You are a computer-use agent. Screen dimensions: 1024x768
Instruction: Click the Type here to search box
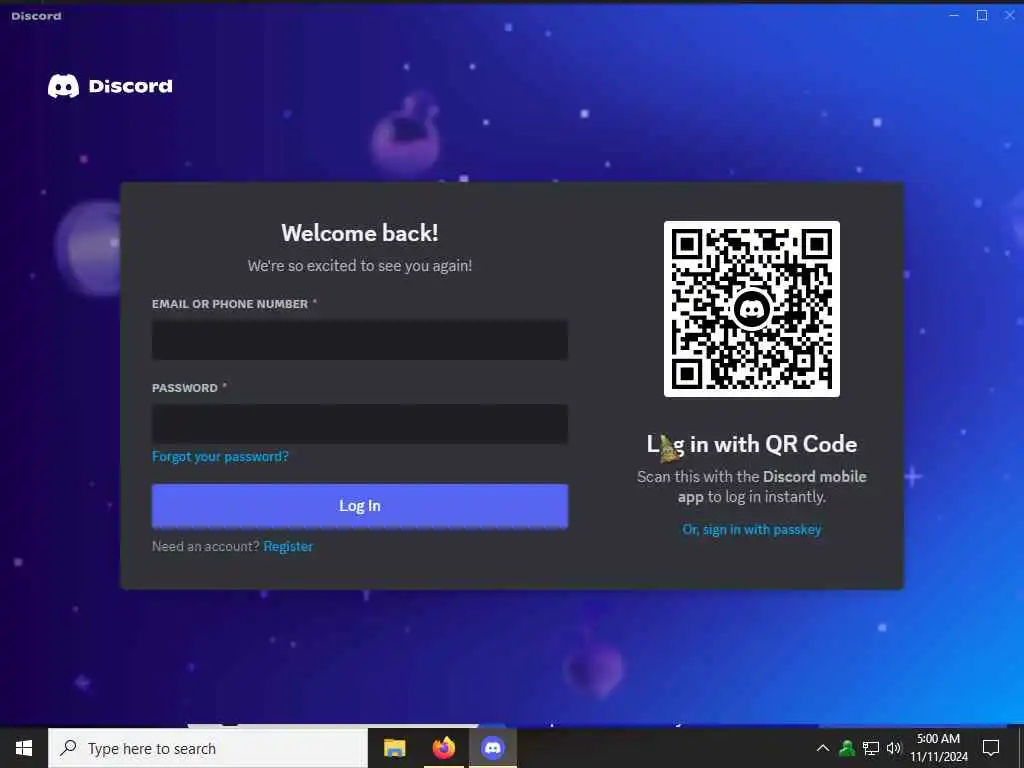click(x=208, y=748)
